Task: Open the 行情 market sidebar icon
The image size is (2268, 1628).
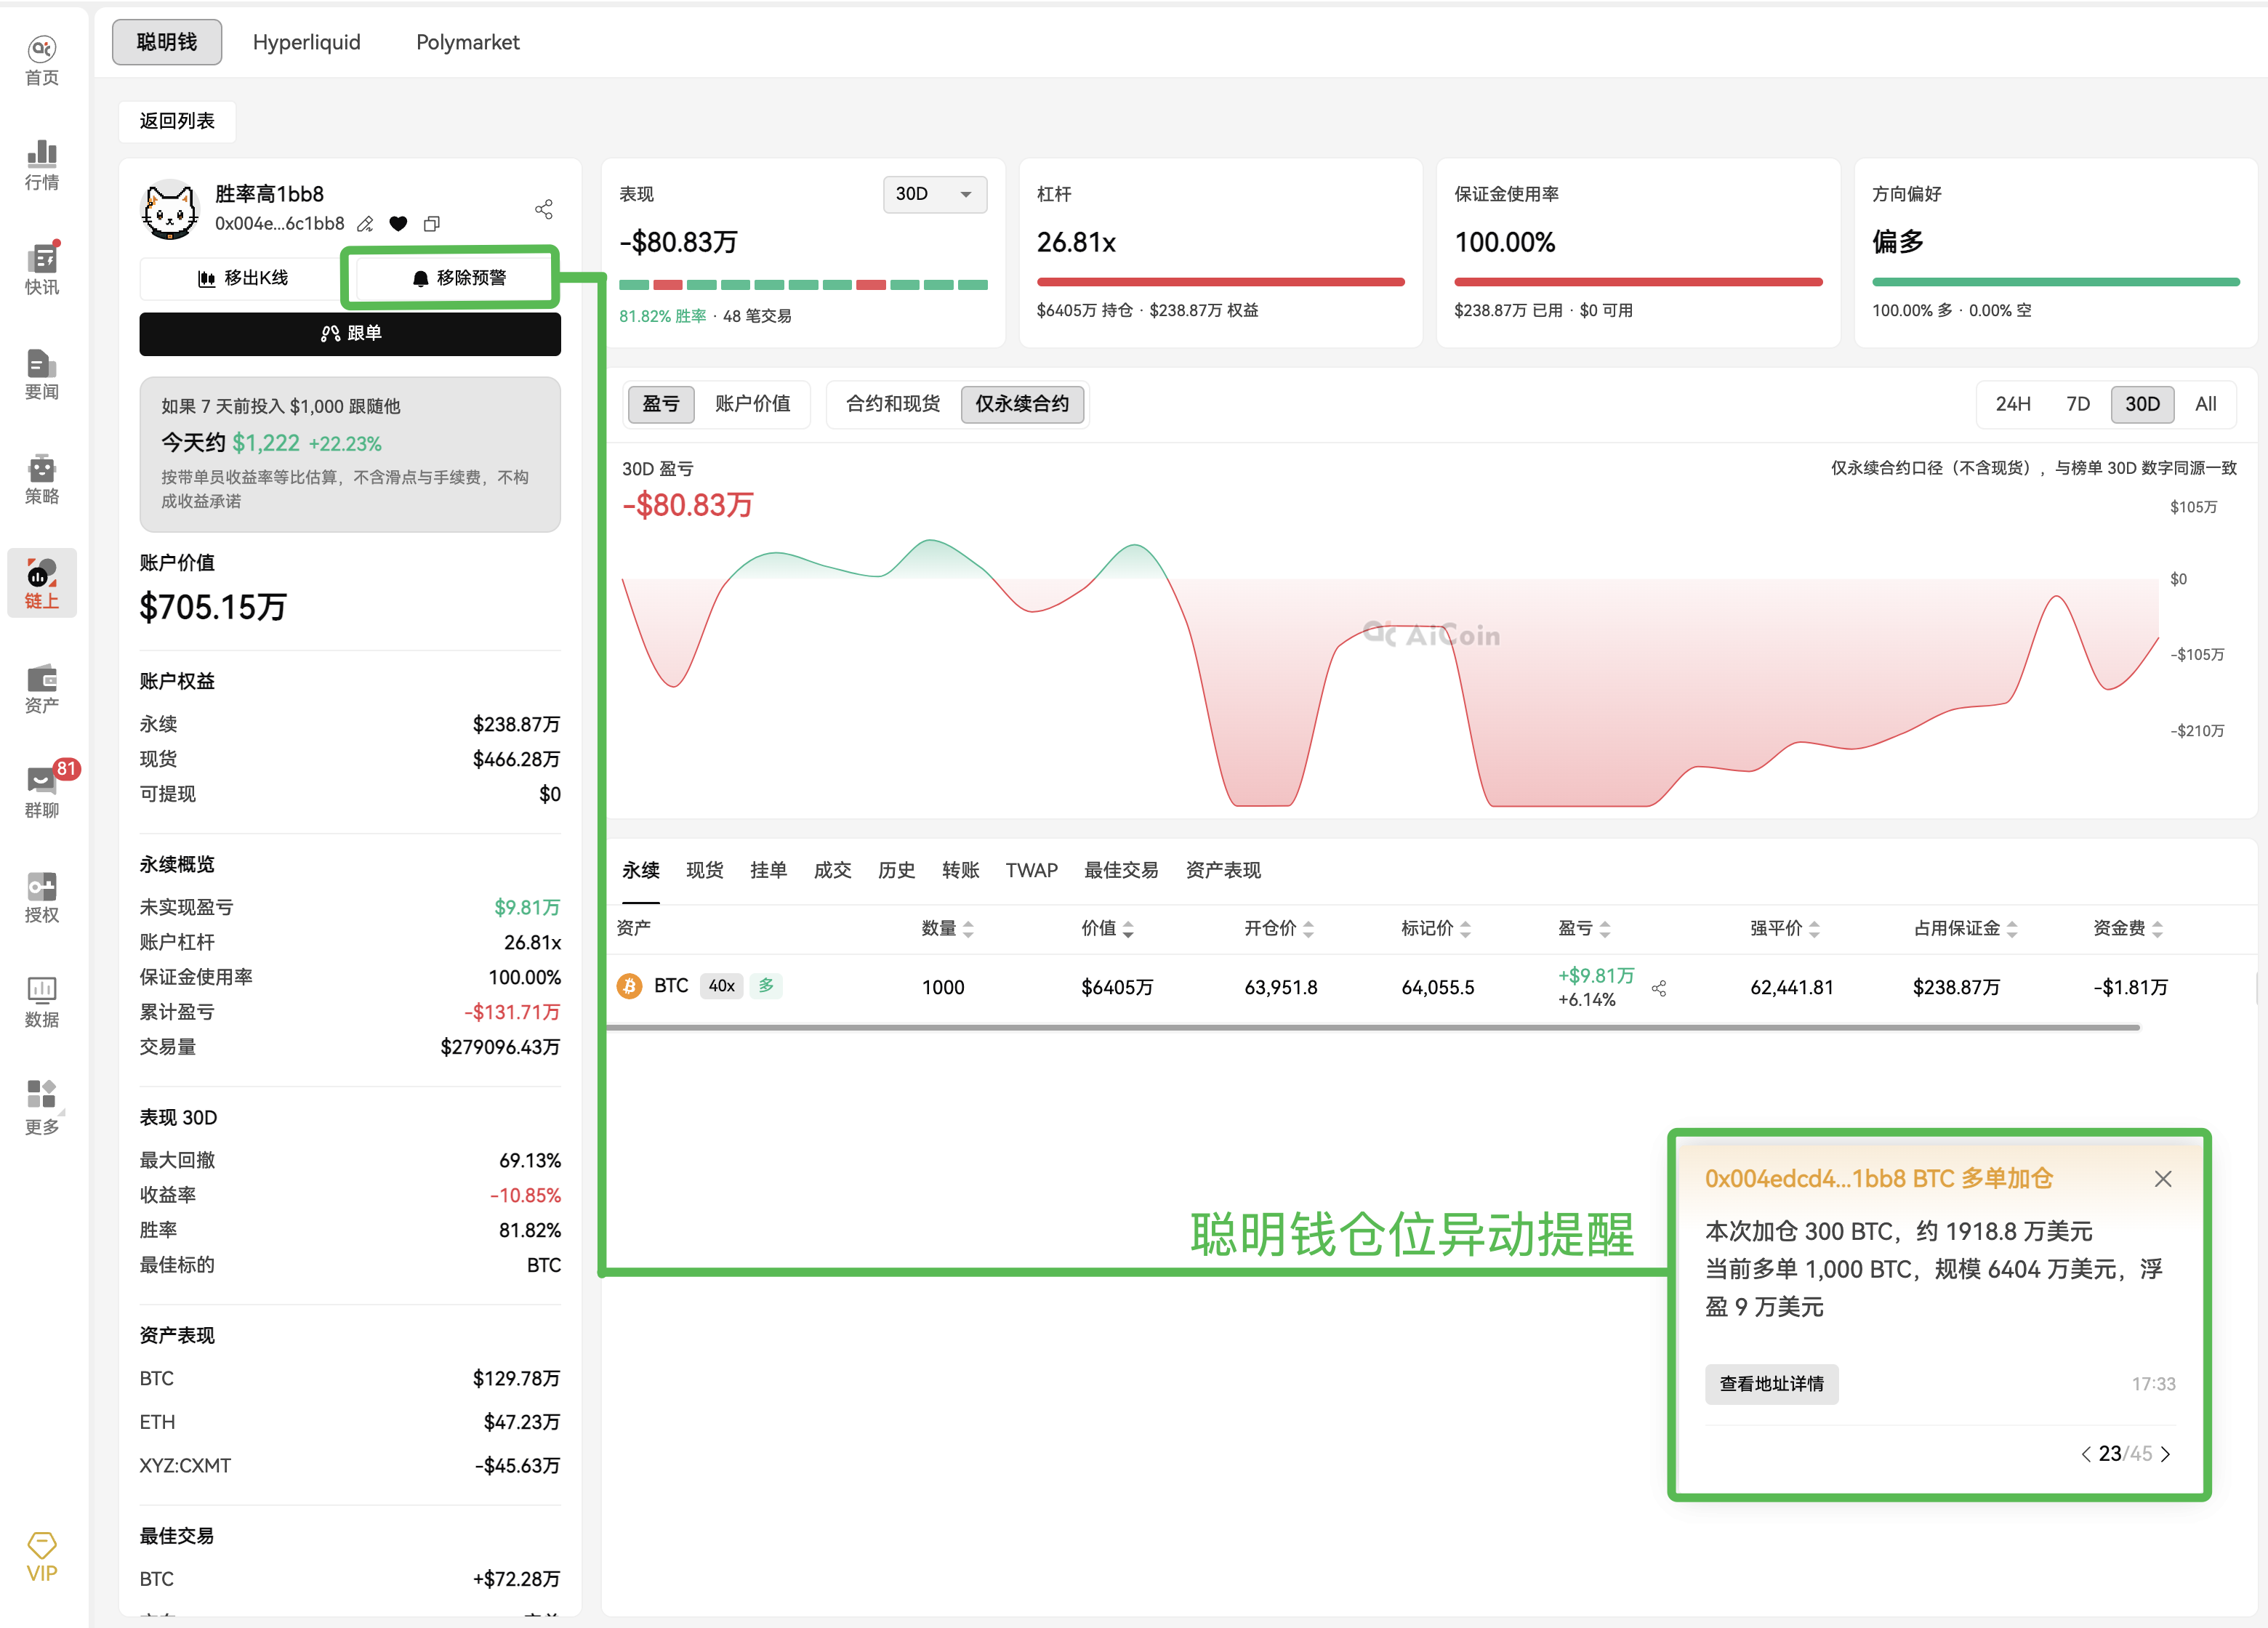Action: pos(41,165)
